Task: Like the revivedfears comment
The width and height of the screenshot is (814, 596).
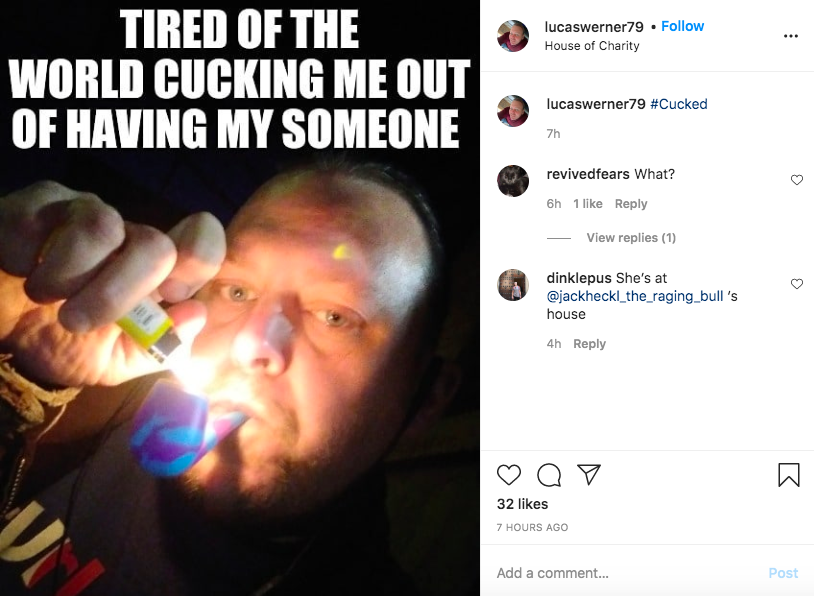Action: click(797, 180)
